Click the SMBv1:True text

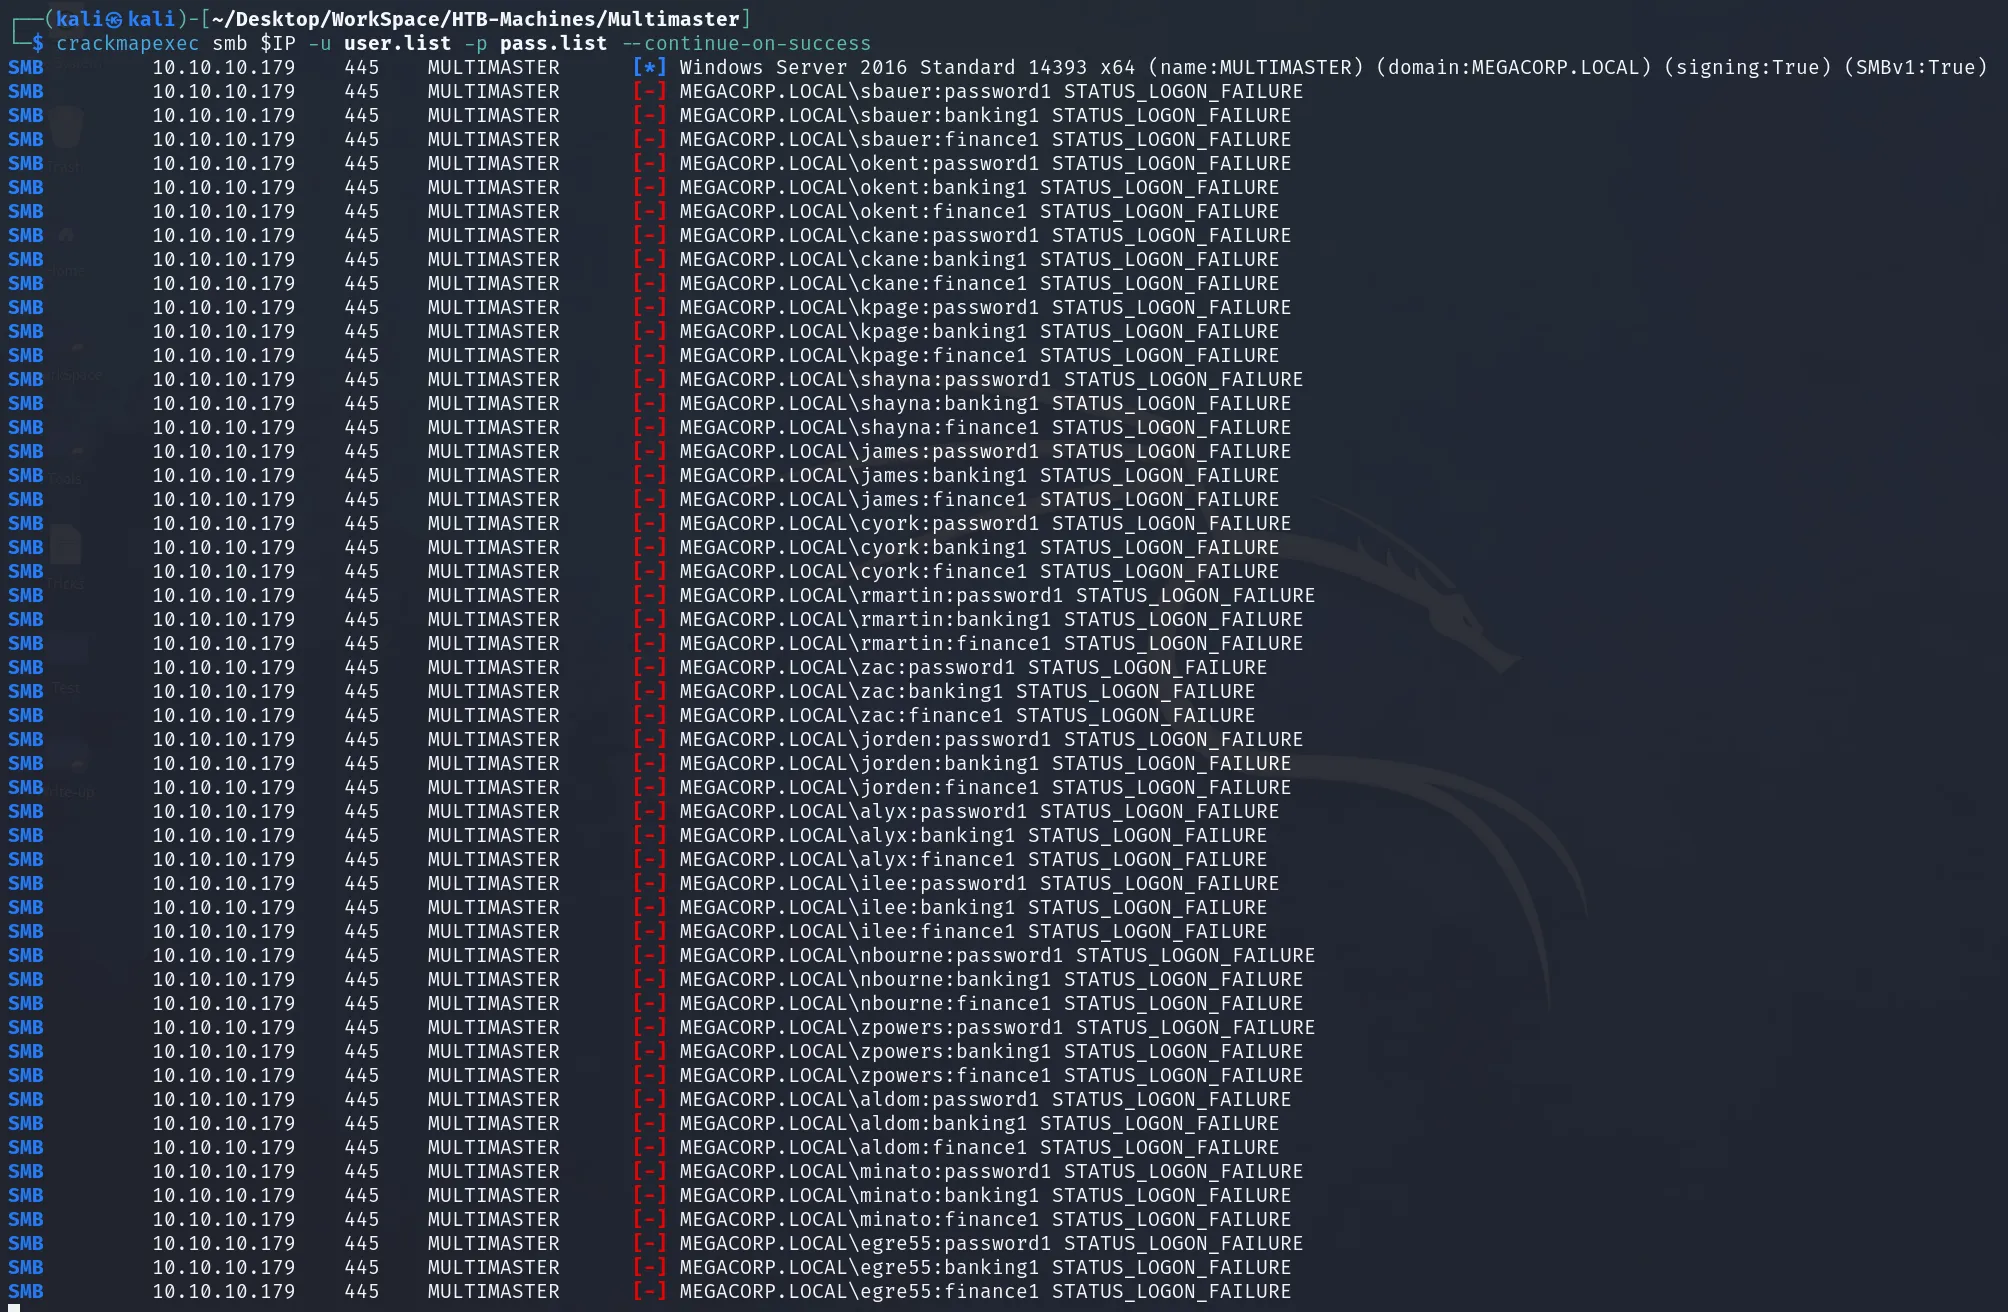tap(1915, 67)
